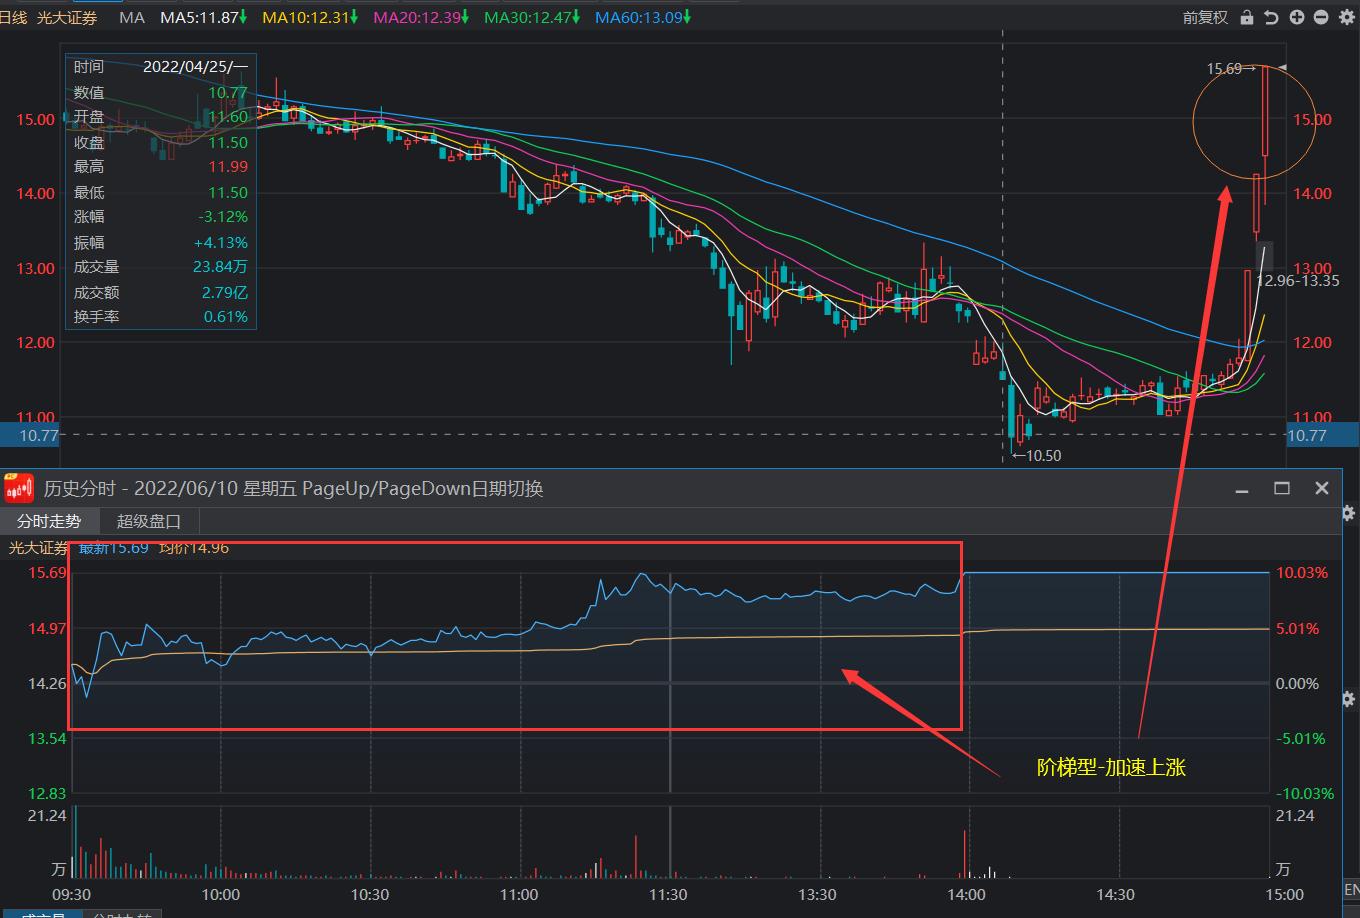
Task: Toggle the MA60 moving average line
Action: tap(642, 17)
